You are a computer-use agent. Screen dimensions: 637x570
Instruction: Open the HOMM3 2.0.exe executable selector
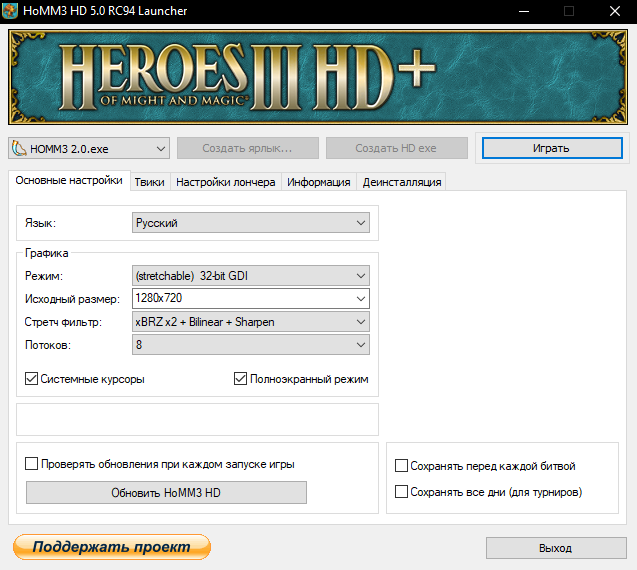point(89,148)
